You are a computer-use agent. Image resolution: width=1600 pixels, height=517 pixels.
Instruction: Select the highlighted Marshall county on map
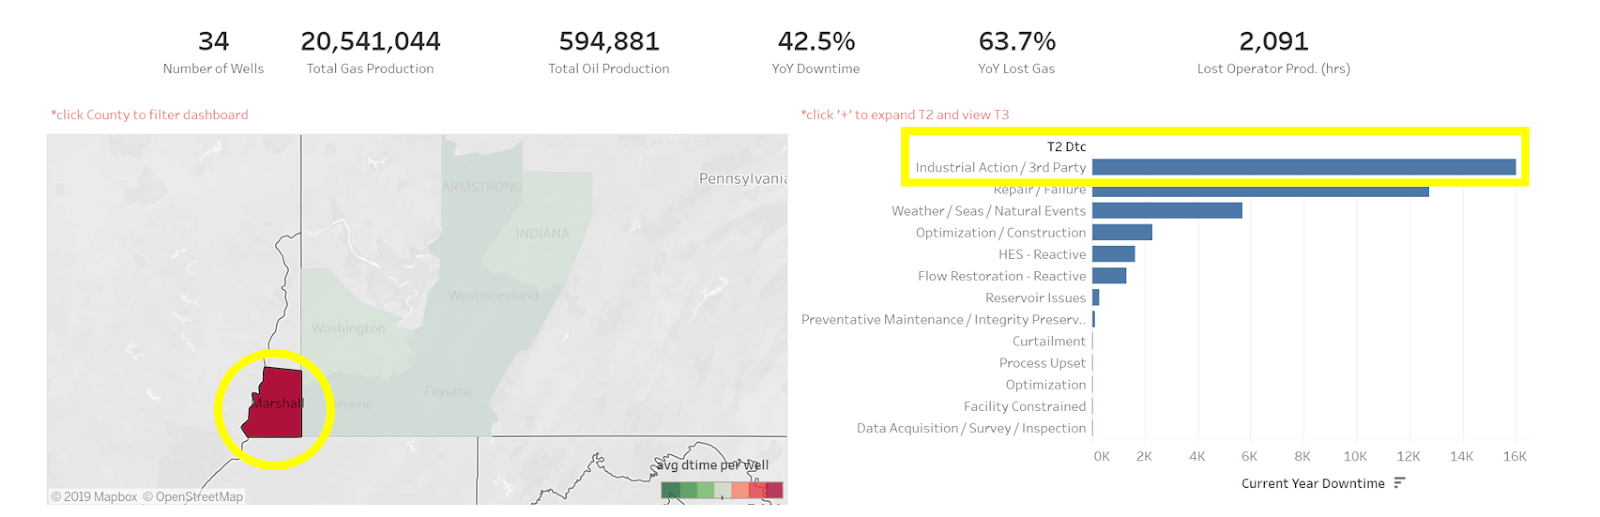coord(274,403)
